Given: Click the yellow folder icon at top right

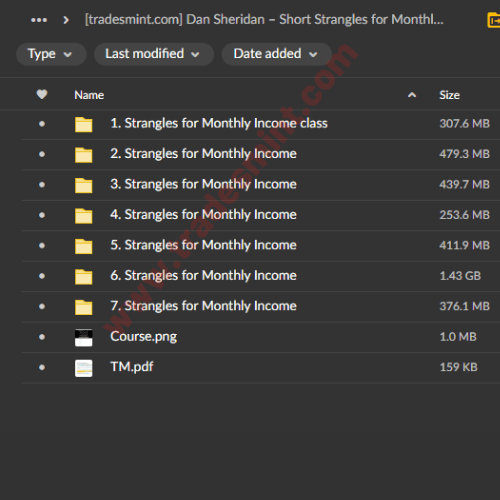Looking at the screenshot, I should 494,20.
